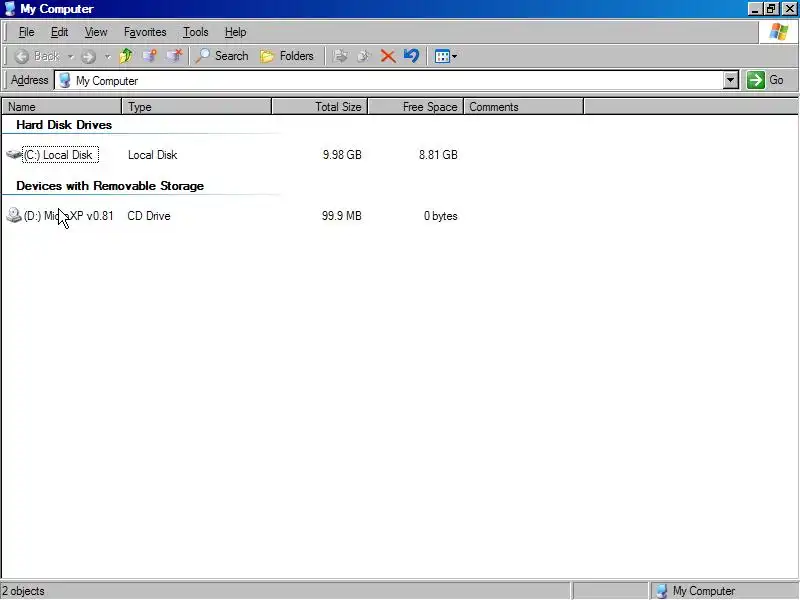Screen dimensions: 800x600
Task: Click the blue Undo icon
Action: 411,56
